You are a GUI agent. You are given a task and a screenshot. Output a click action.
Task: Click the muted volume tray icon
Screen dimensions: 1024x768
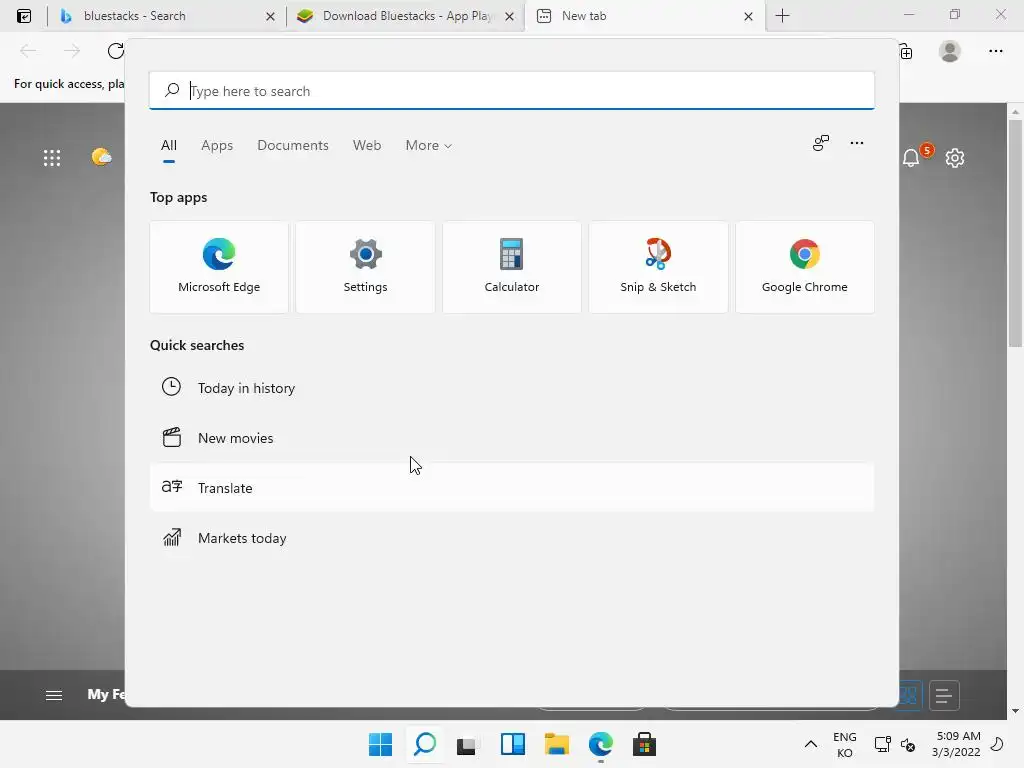tap(908, 744)
